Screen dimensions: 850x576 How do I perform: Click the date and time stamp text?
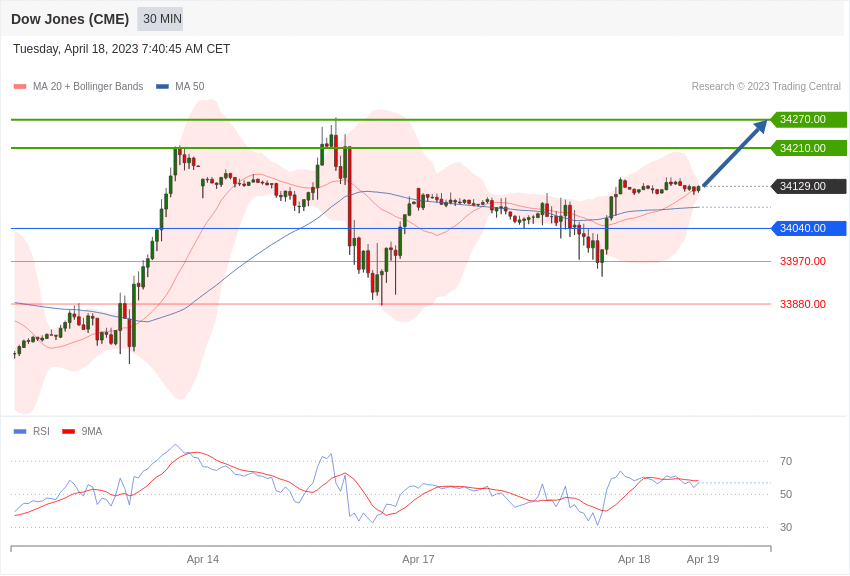121,49
